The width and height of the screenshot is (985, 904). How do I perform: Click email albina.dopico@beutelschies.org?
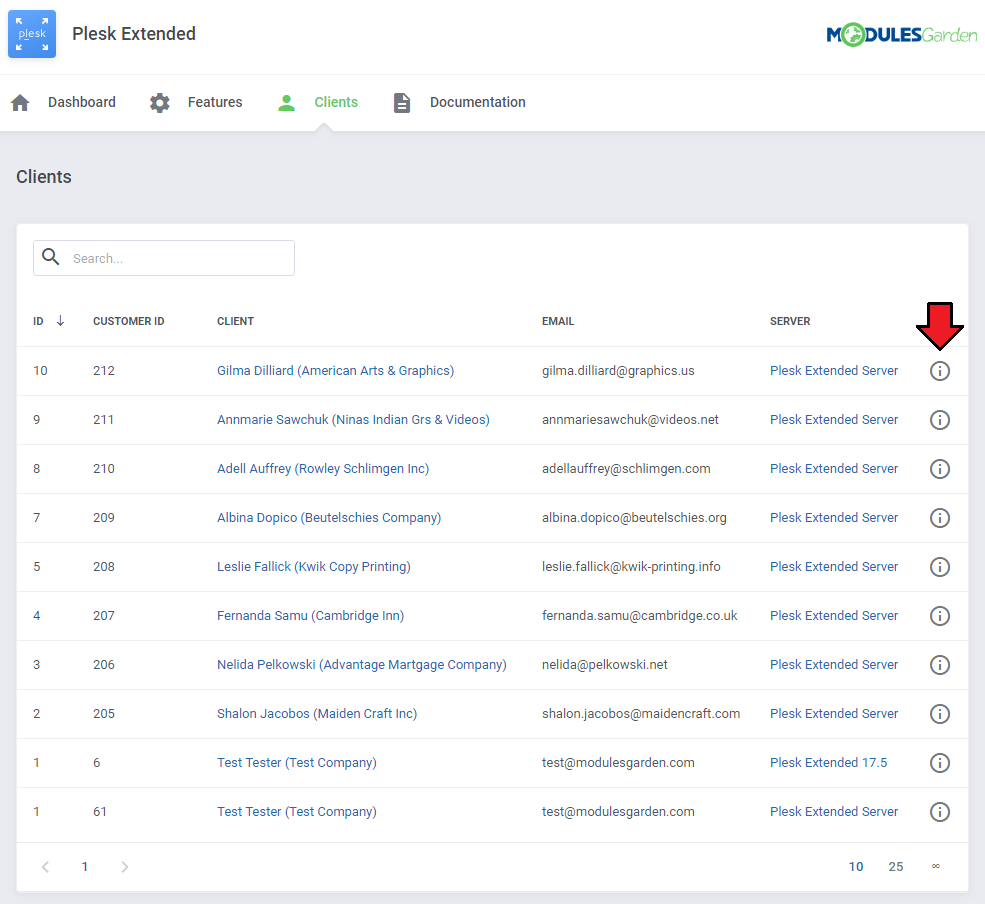(x=634, y=518)
